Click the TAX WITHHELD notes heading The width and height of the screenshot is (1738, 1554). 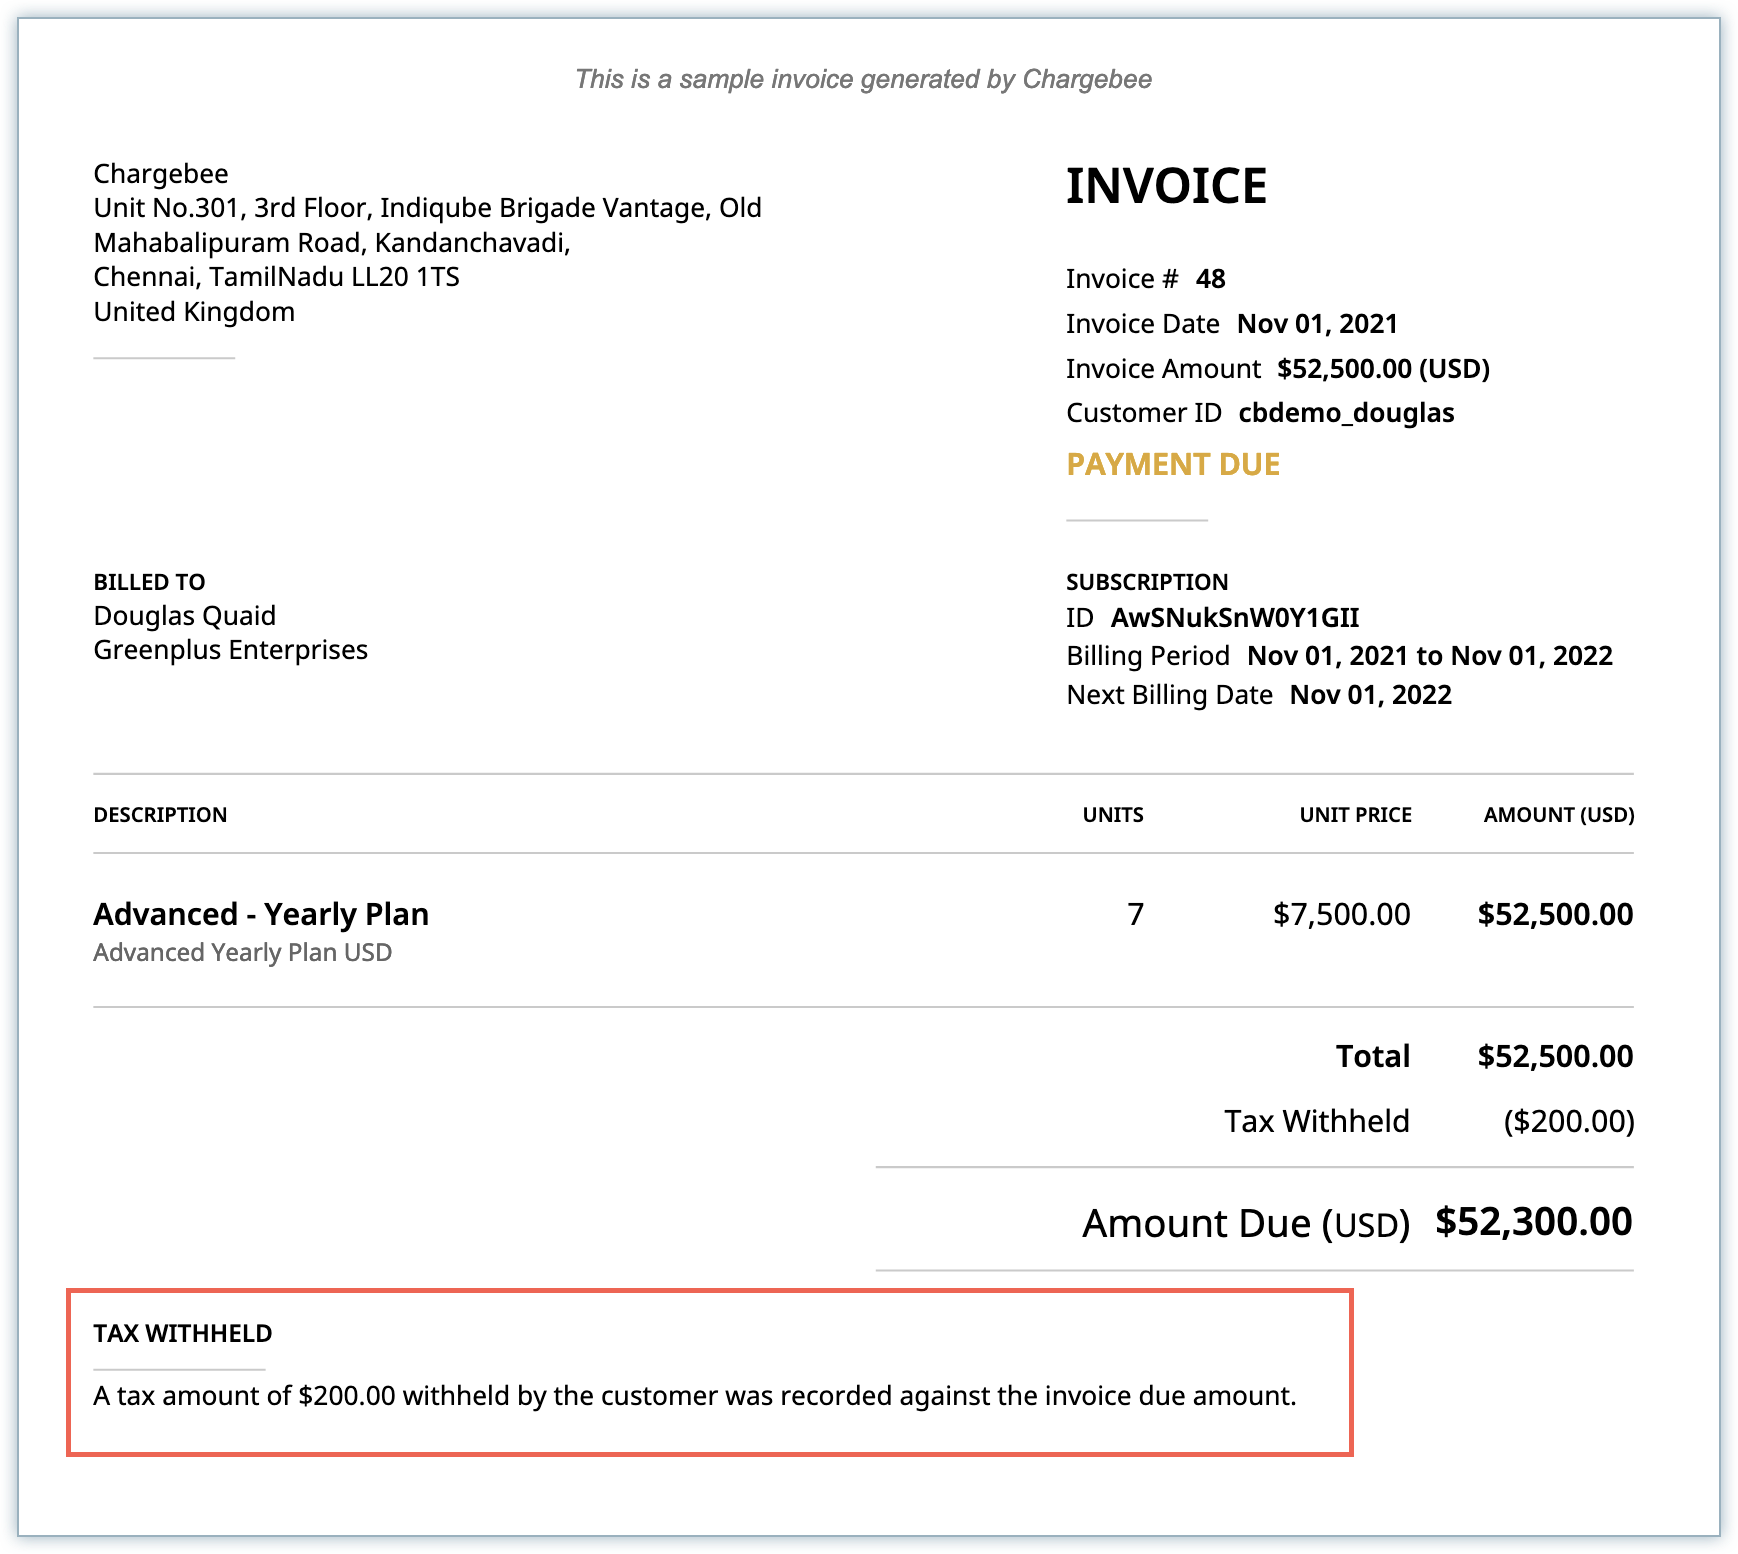(x=183, y=1334)
